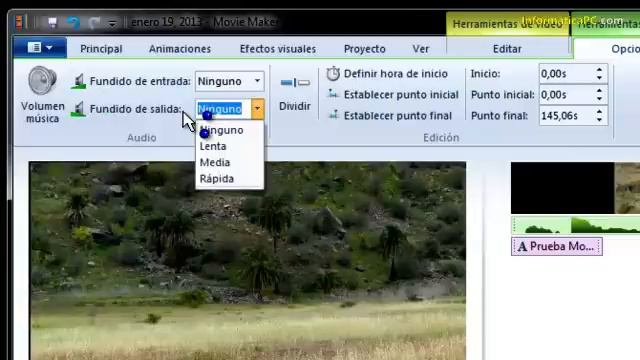Click the Herramientas de vídeo contextual tab header
Image resolution: width=640 pixels, height=360 pixels.
coord(507,24)
